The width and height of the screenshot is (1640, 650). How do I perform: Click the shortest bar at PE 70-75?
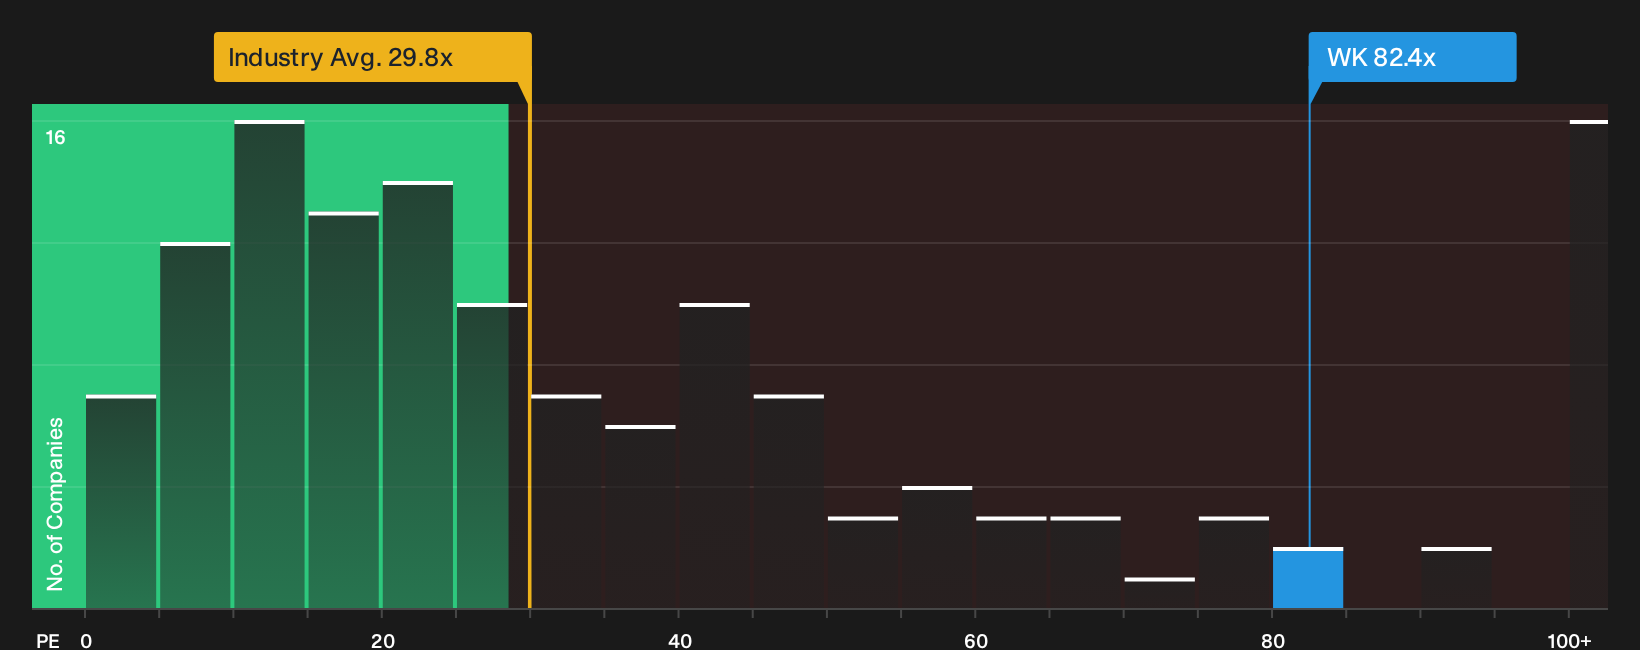[1160, 593]
